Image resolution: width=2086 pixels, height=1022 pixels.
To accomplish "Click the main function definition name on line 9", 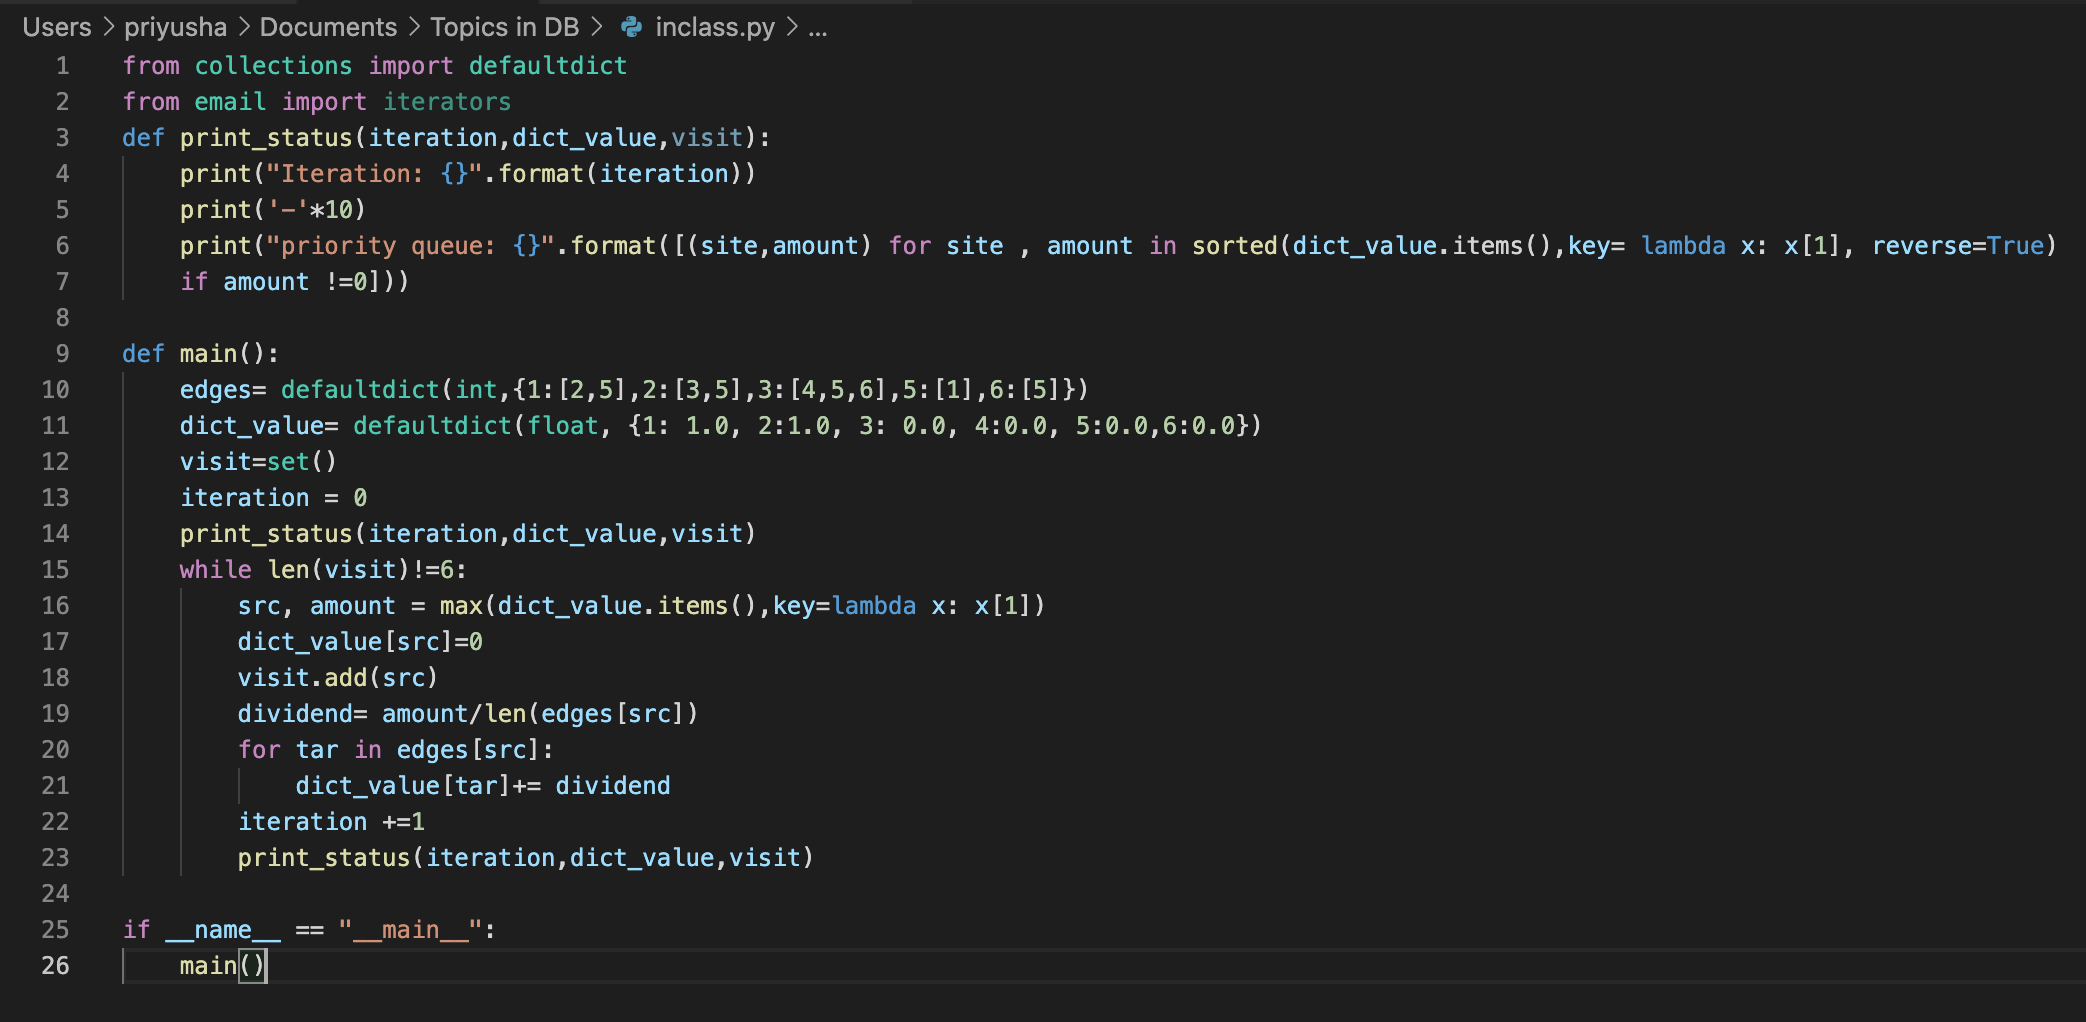I will 208,354.
